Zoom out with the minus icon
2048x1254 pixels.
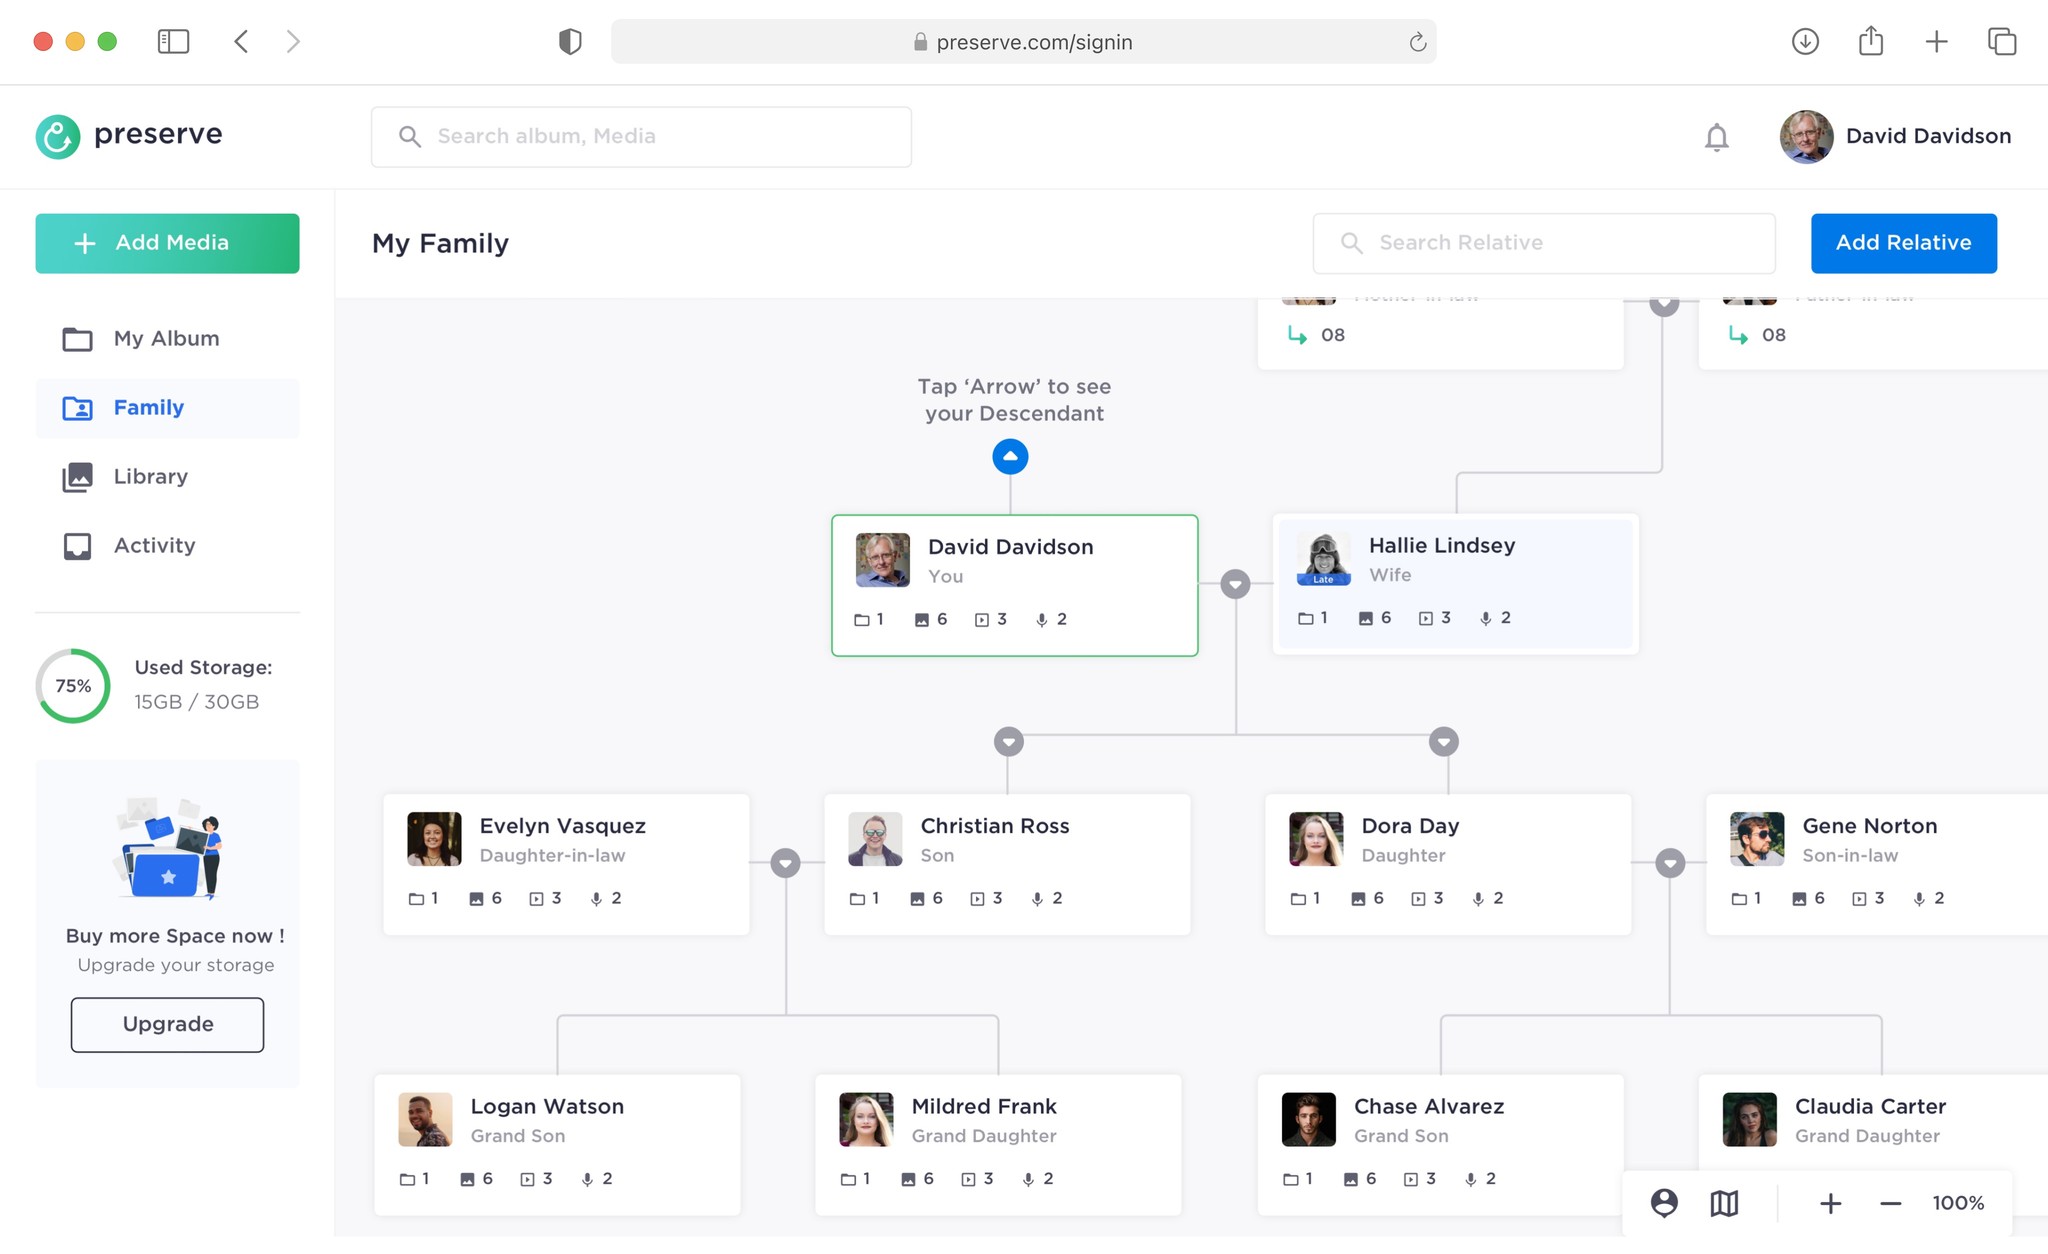[1890, 1203]
